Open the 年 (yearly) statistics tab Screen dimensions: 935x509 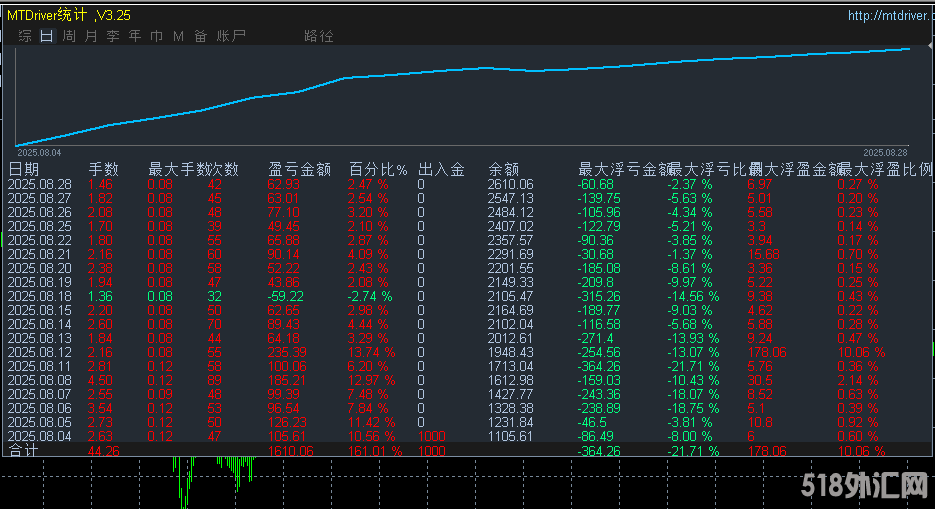(135, 36)
